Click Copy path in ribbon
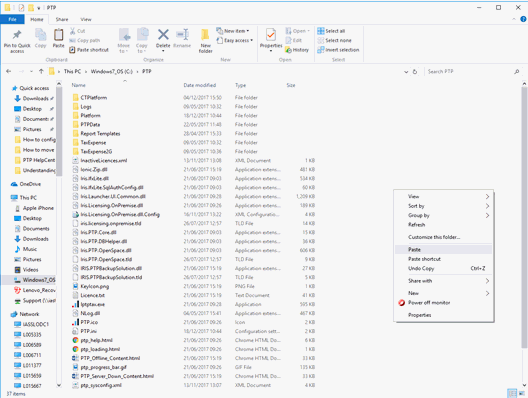528x398 pixels. pos(85,40)
